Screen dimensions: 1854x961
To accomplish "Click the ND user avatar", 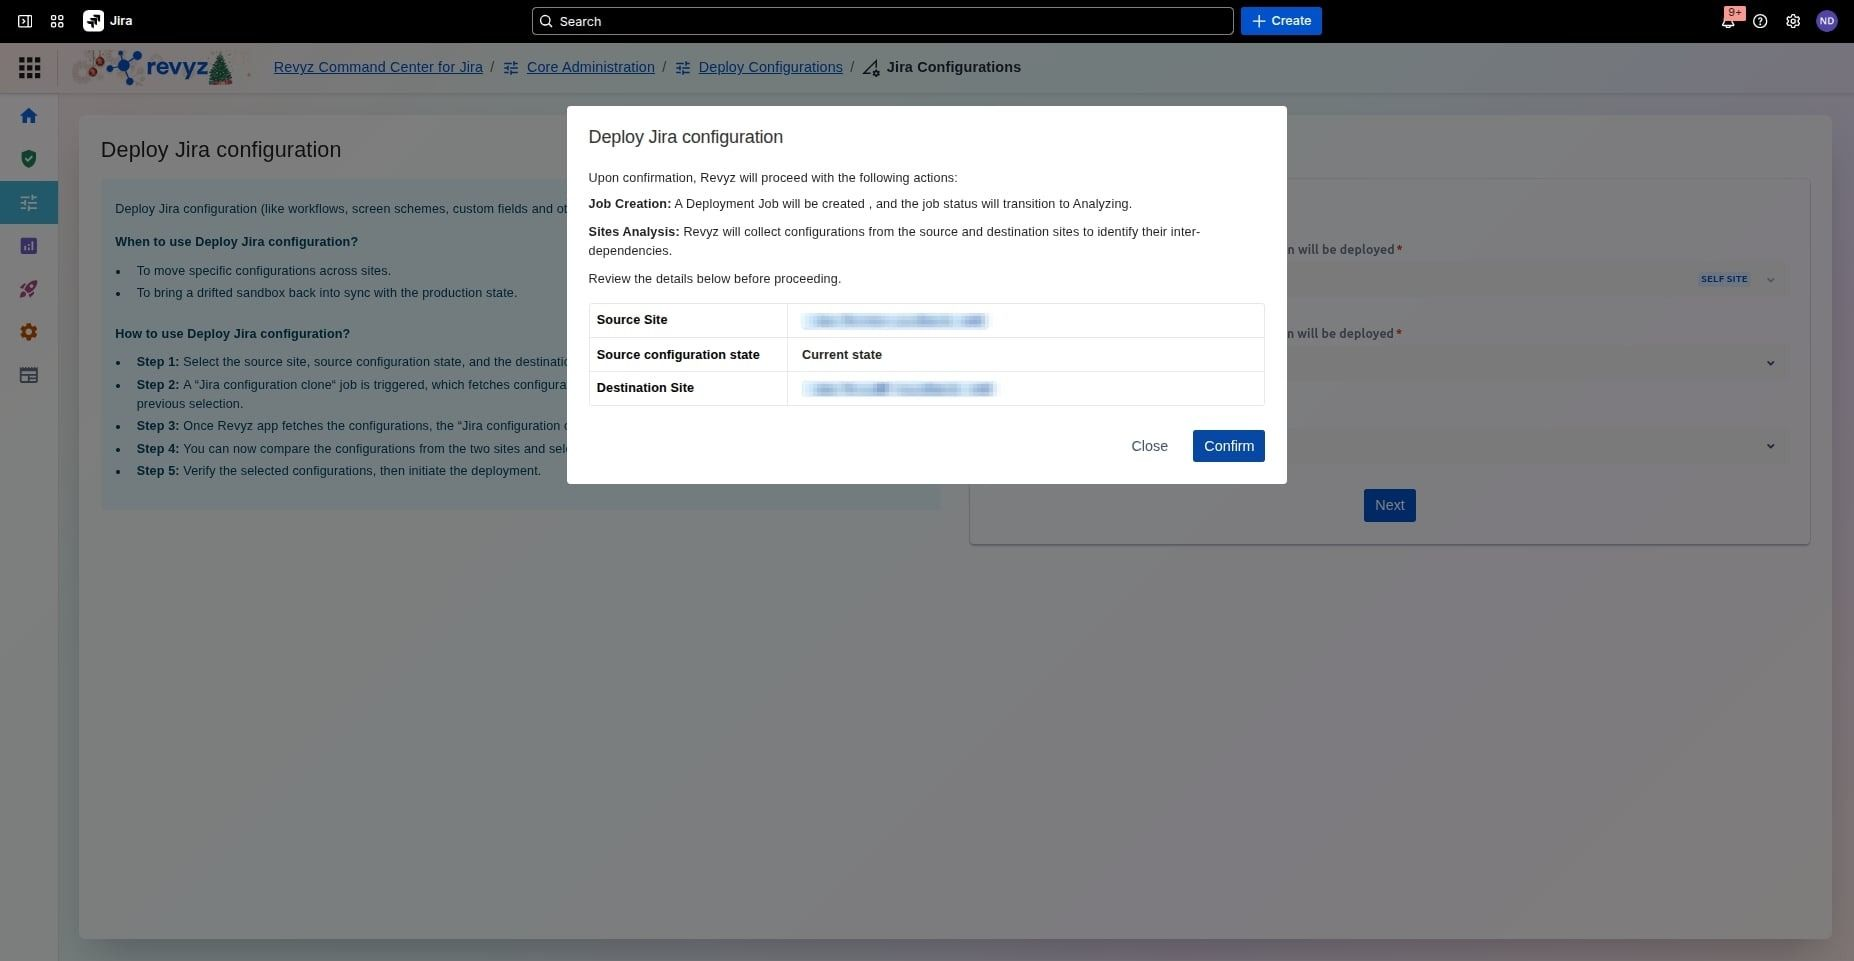I will tap(1826, 21).
